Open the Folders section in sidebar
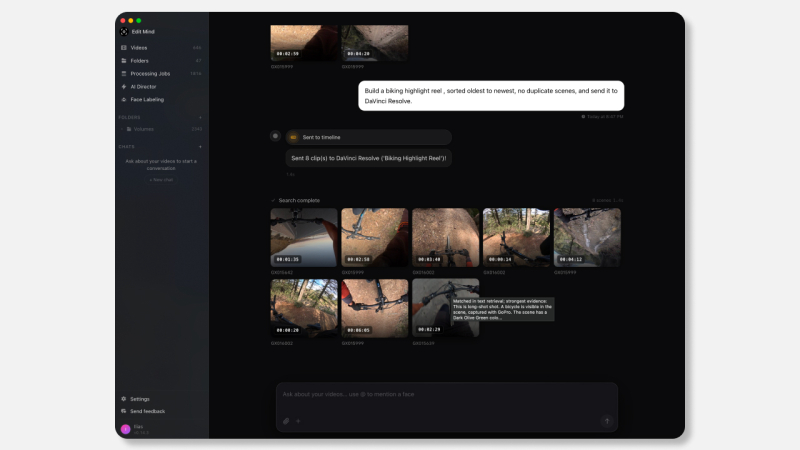Image resolution: width=800 pixels, height=450 pixels. tap(161, 61)
